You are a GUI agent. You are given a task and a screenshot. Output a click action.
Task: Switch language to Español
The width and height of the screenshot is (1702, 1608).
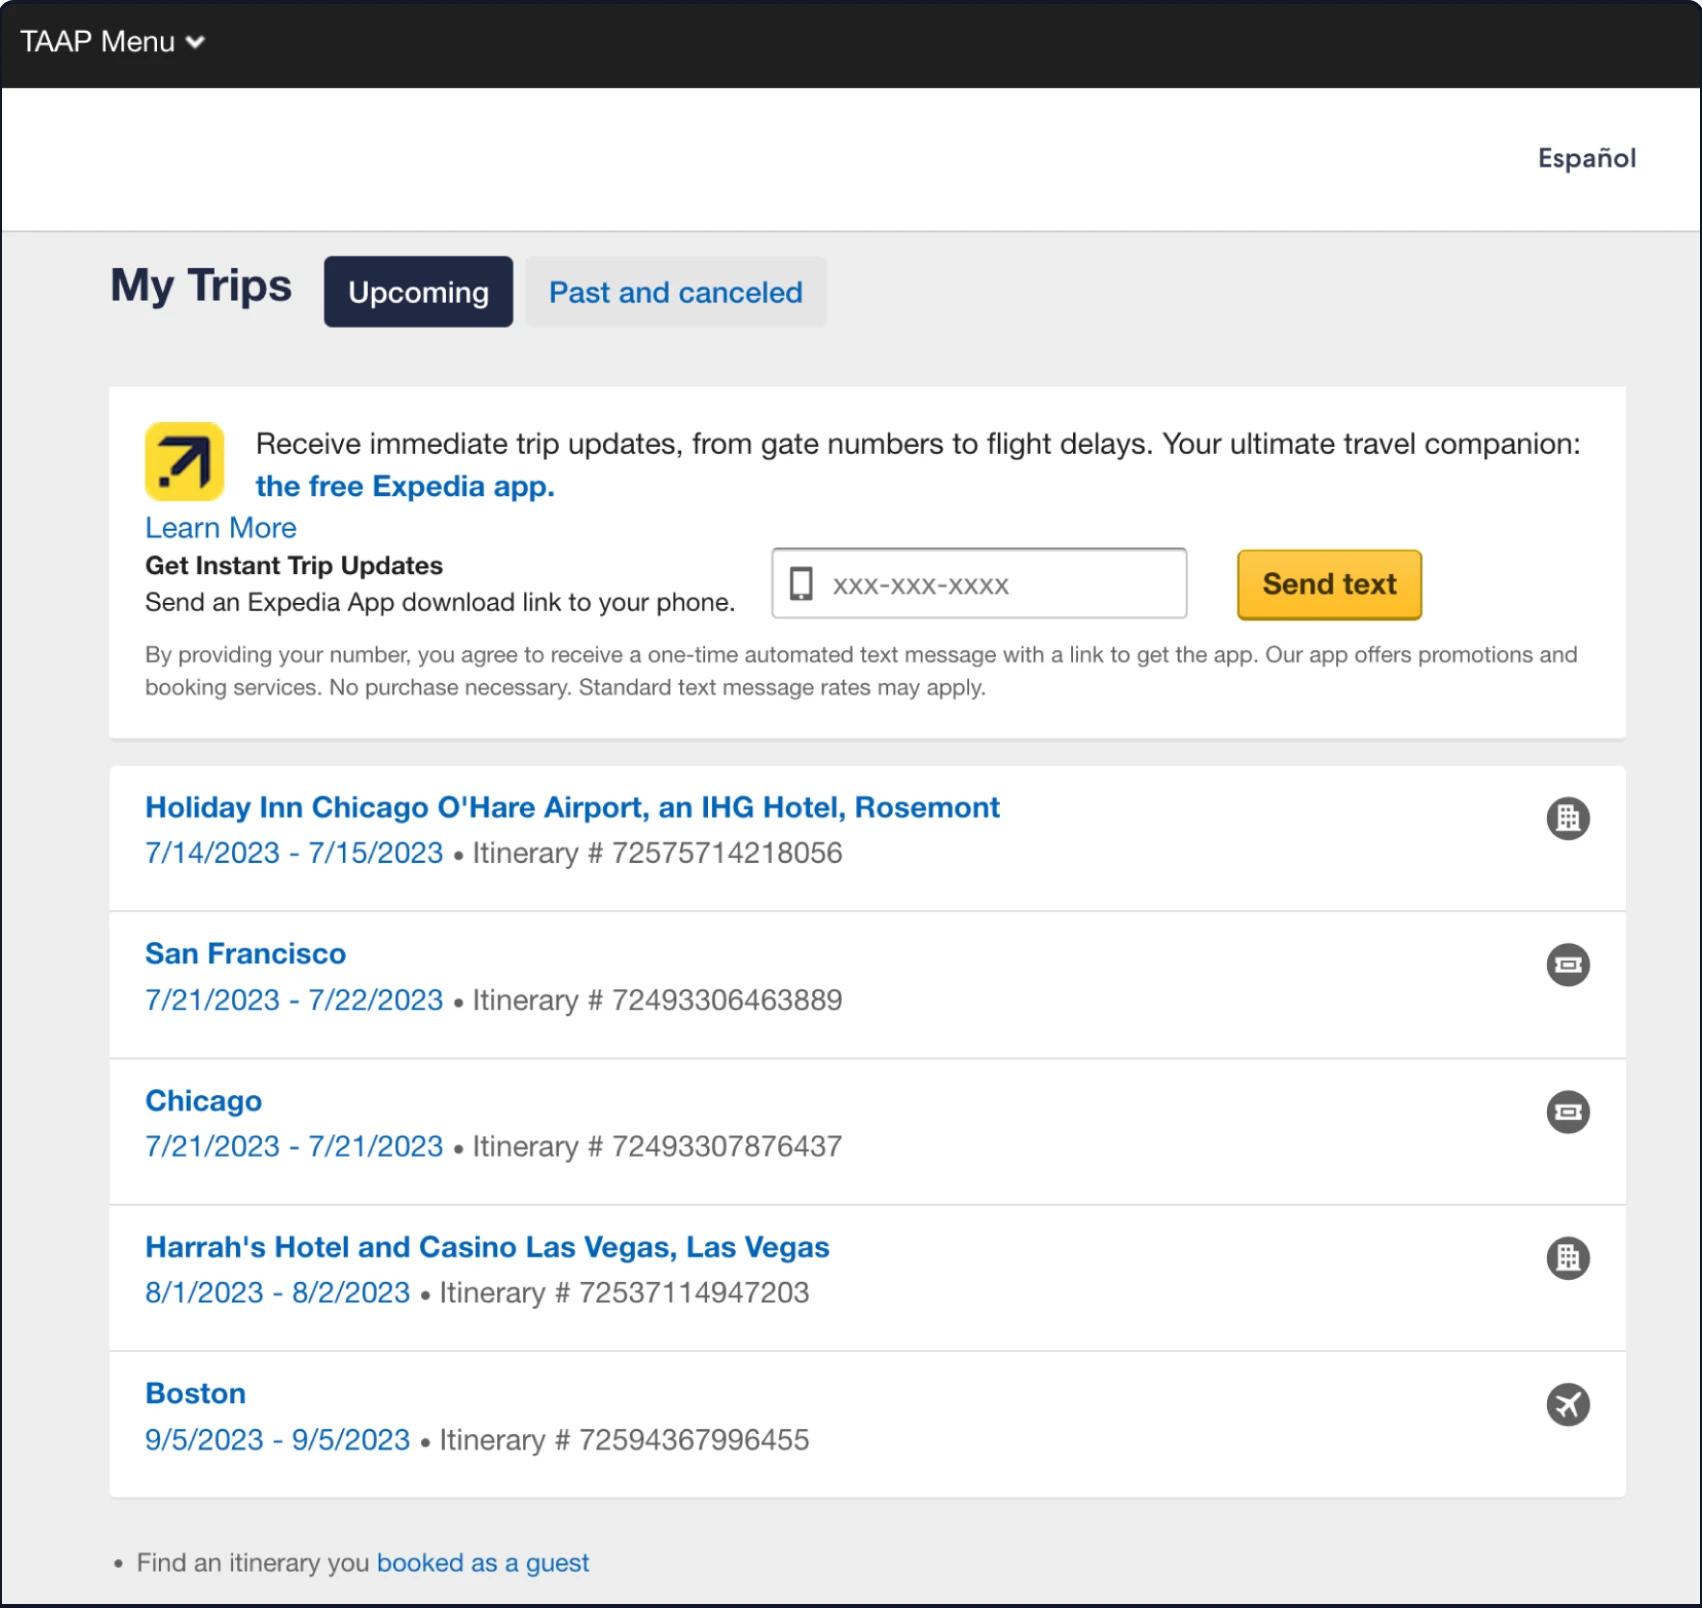(1586, 158)
